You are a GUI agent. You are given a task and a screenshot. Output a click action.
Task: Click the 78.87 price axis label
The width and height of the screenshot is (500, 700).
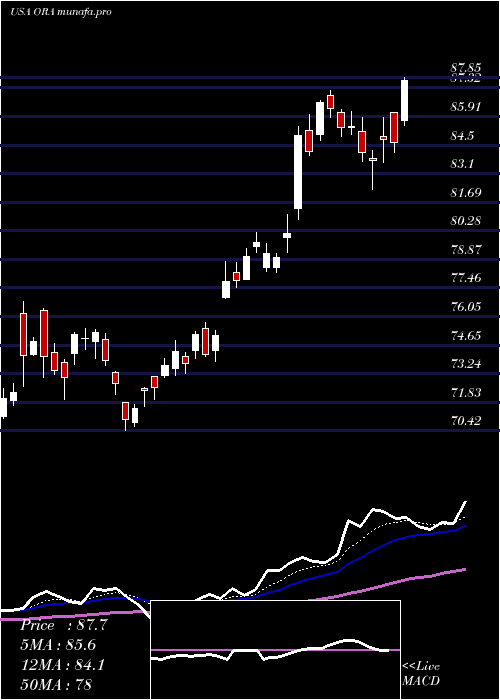466,250
